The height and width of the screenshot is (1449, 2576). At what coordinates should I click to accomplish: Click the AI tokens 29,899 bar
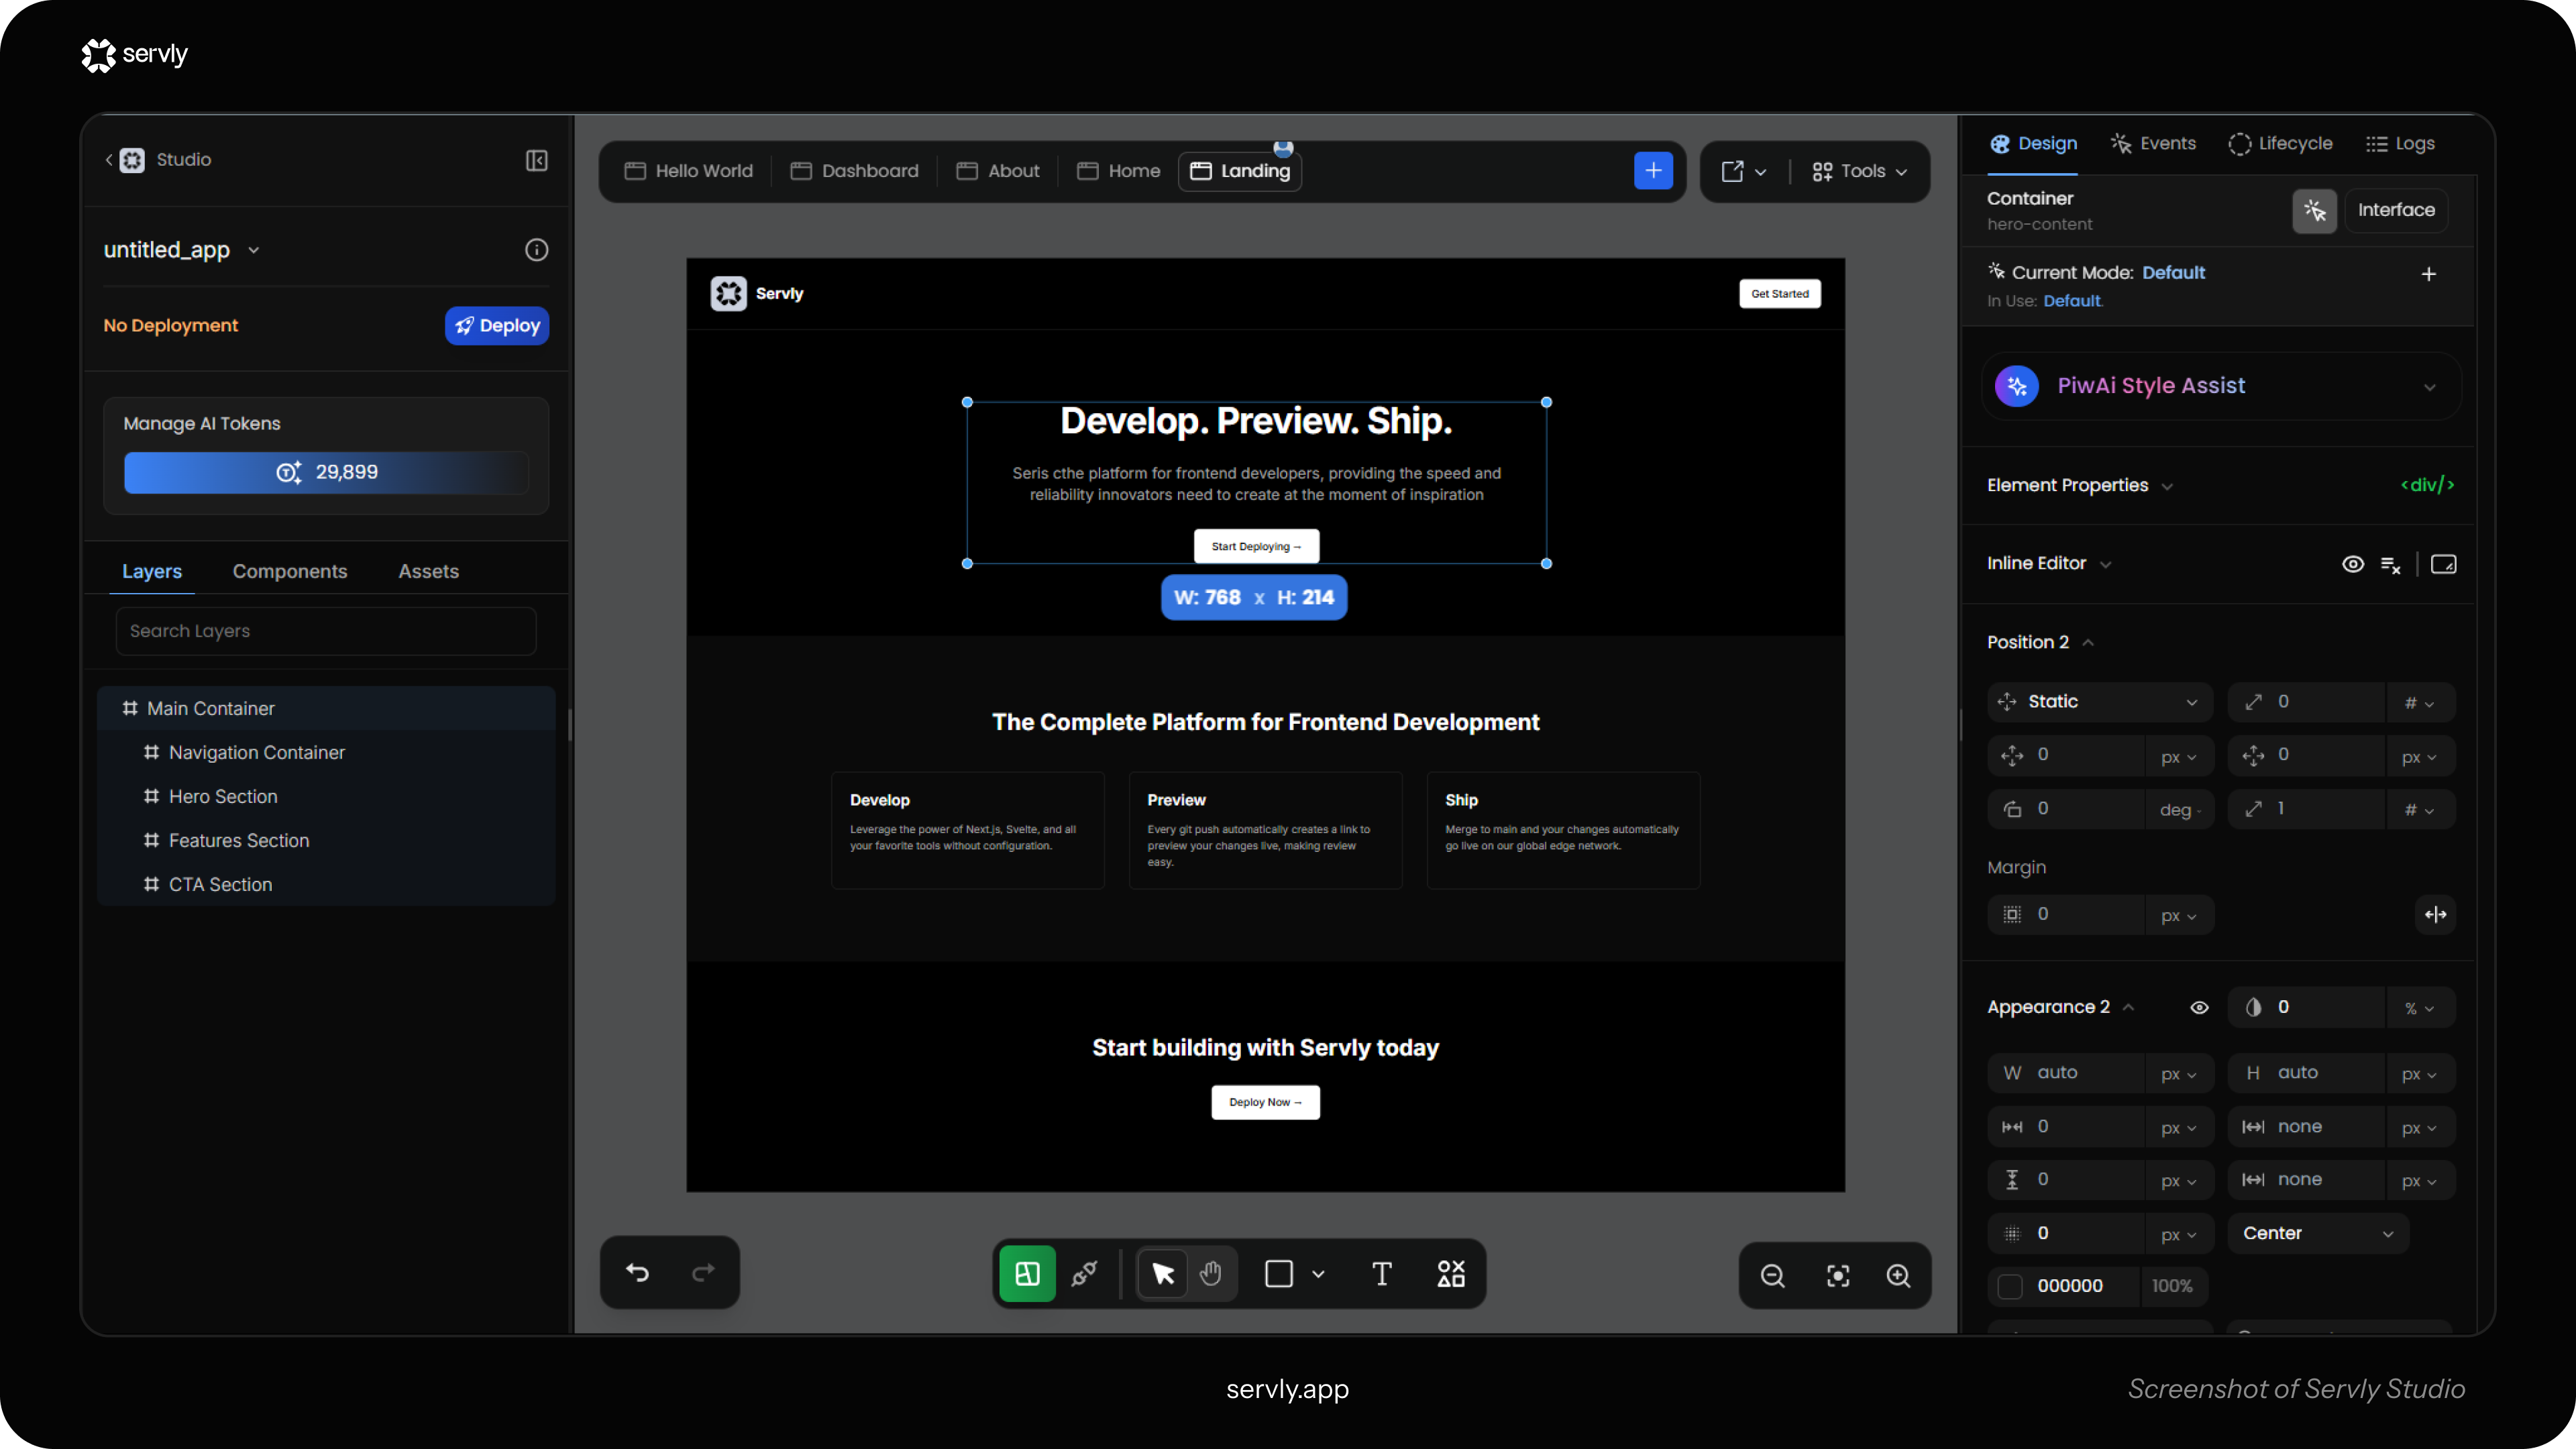326,473
